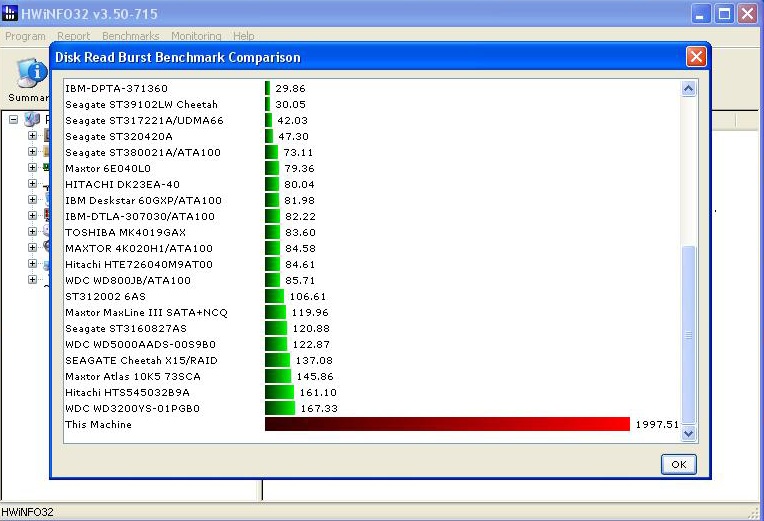
Task: Select the Seagate ST3160827AS entry
Action: point(126,328)
